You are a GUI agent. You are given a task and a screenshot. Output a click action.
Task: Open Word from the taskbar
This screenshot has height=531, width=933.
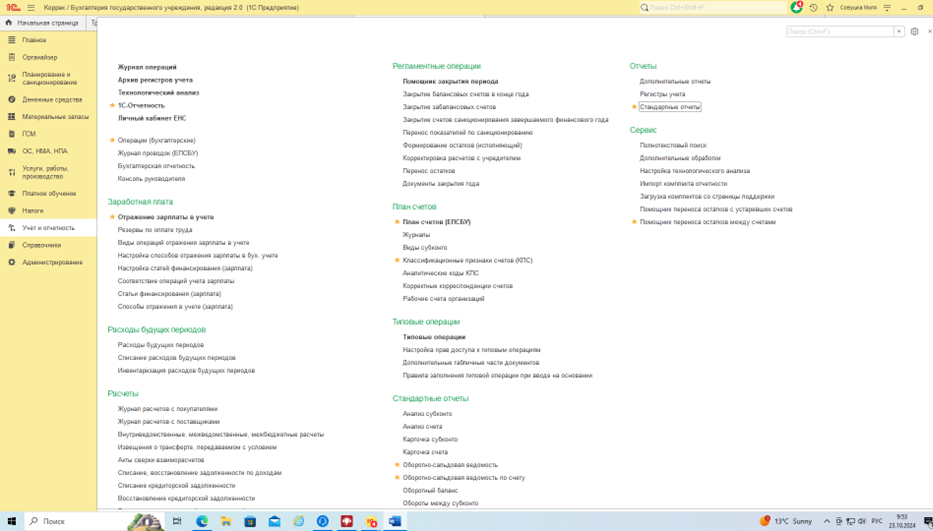(x=395, y=521)
